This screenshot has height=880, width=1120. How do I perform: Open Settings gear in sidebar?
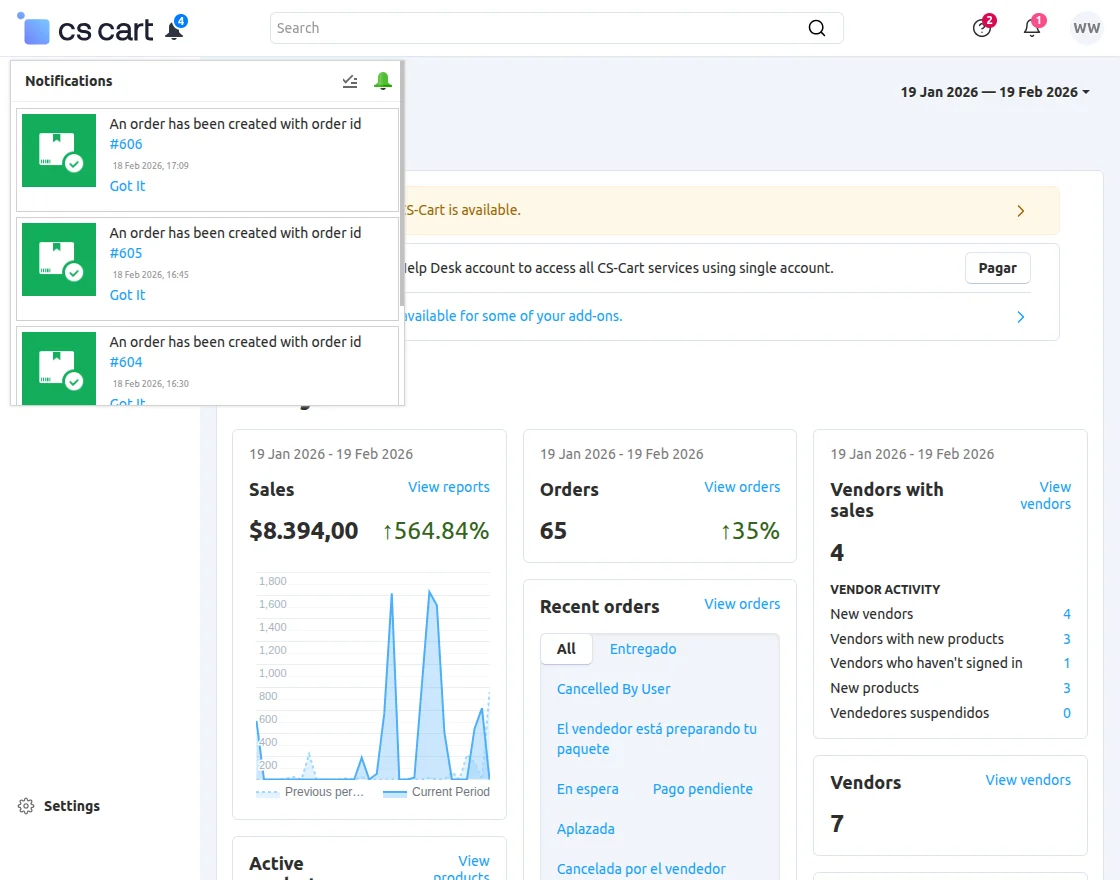click(27, 806)
